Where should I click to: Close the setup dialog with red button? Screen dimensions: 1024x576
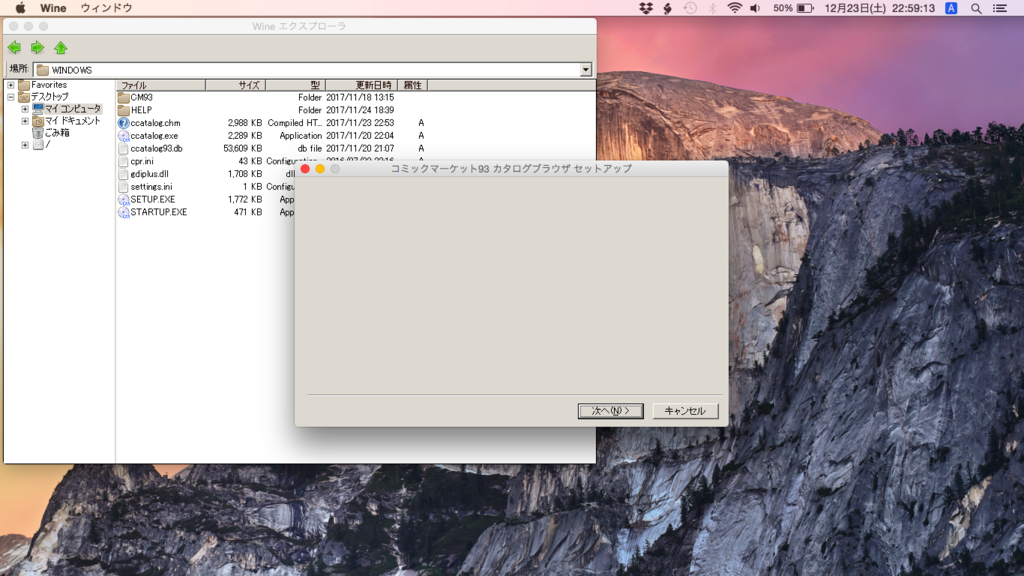pyautogui.click(x=305, y=168)
